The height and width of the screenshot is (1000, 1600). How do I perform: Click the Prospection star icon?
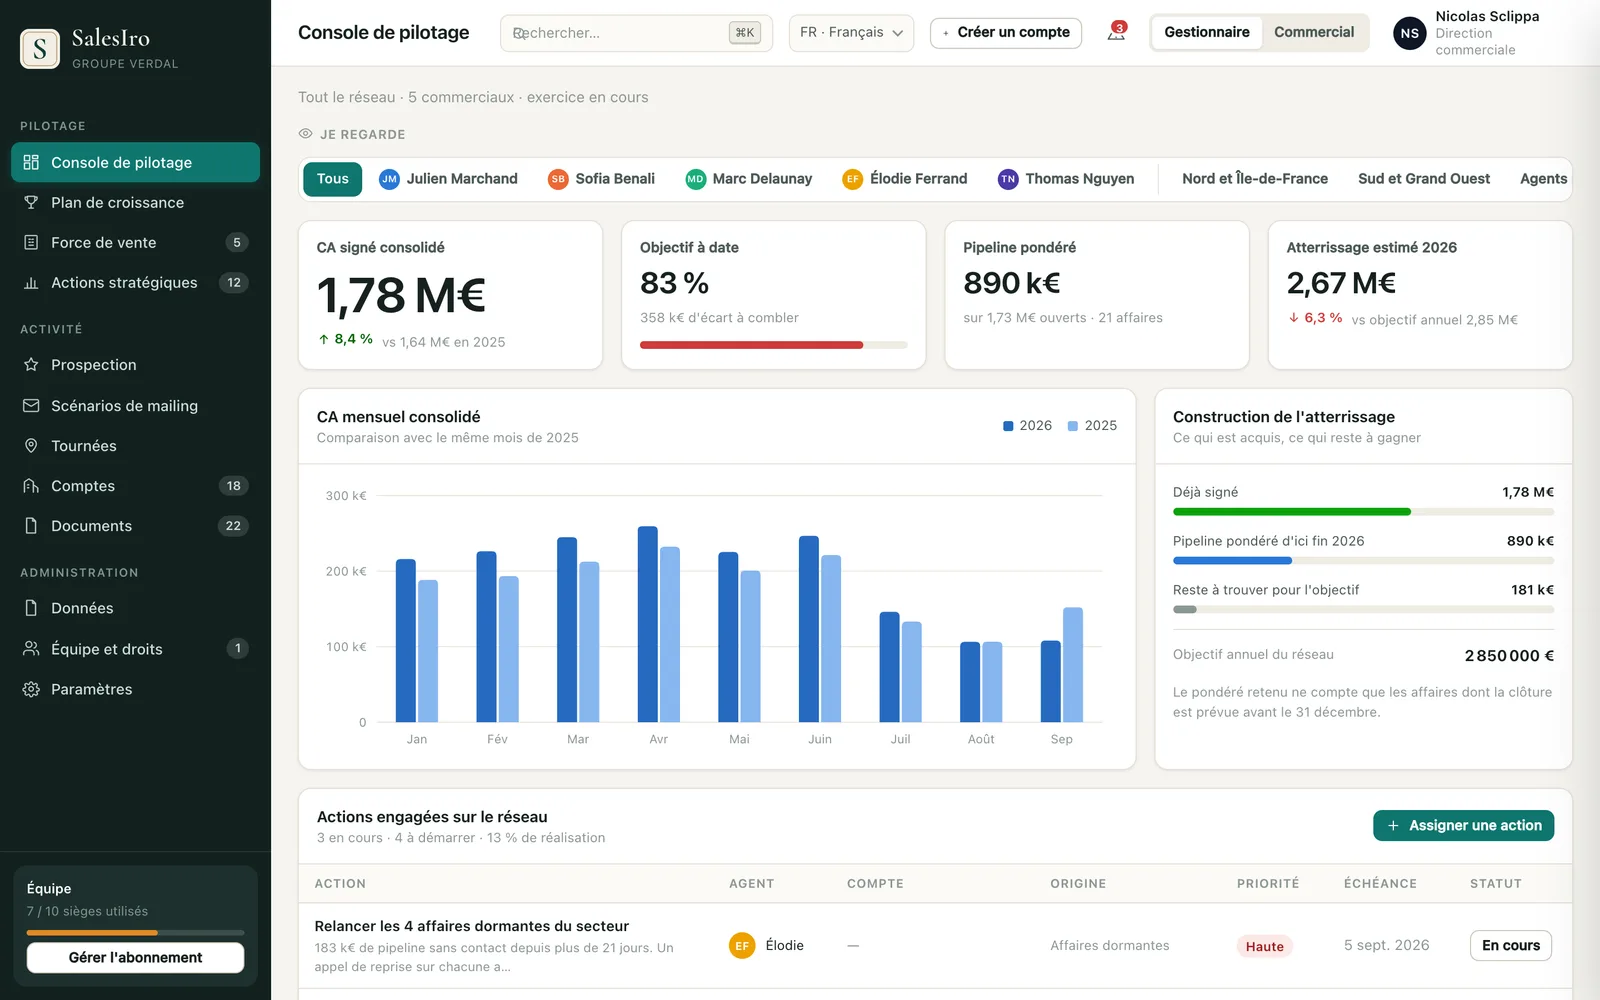(31, 365)
